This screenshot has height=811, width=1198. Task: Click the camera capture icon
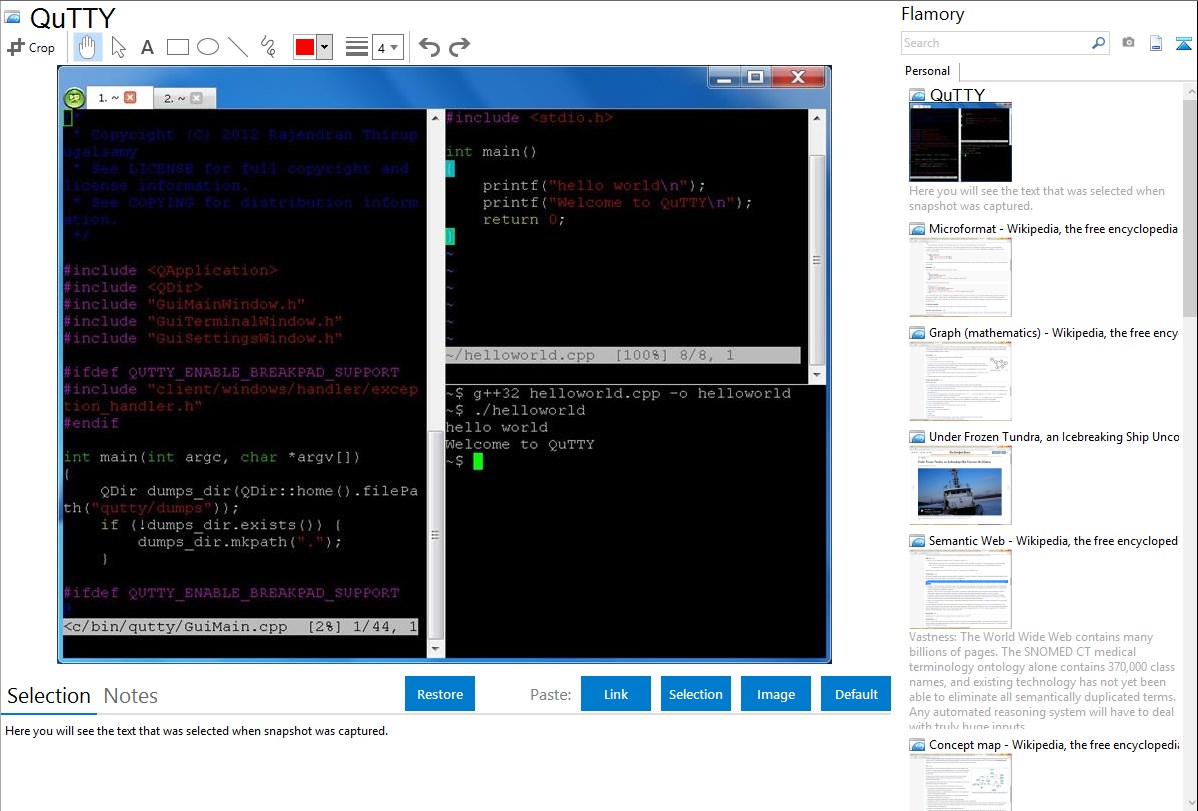[1128, 43]
